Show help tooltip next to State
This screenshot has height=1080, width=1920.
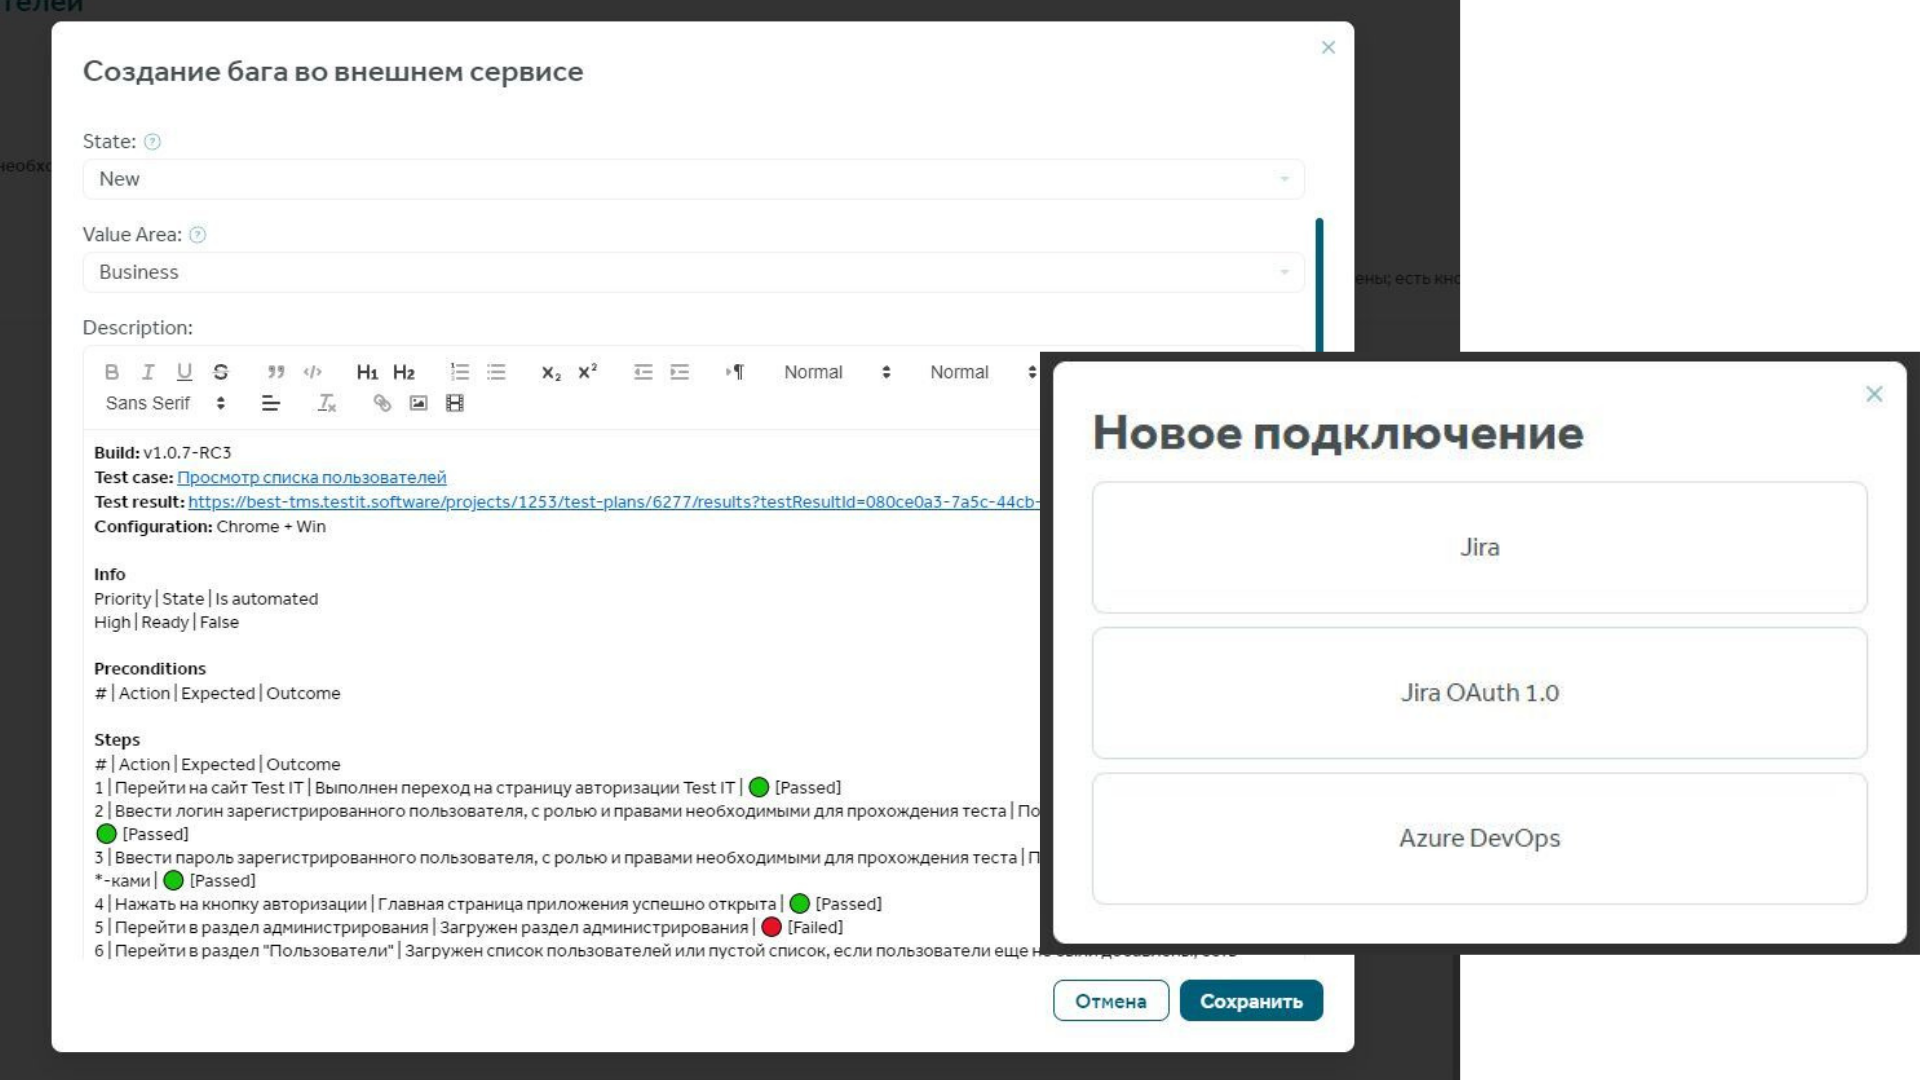point(152,142)
